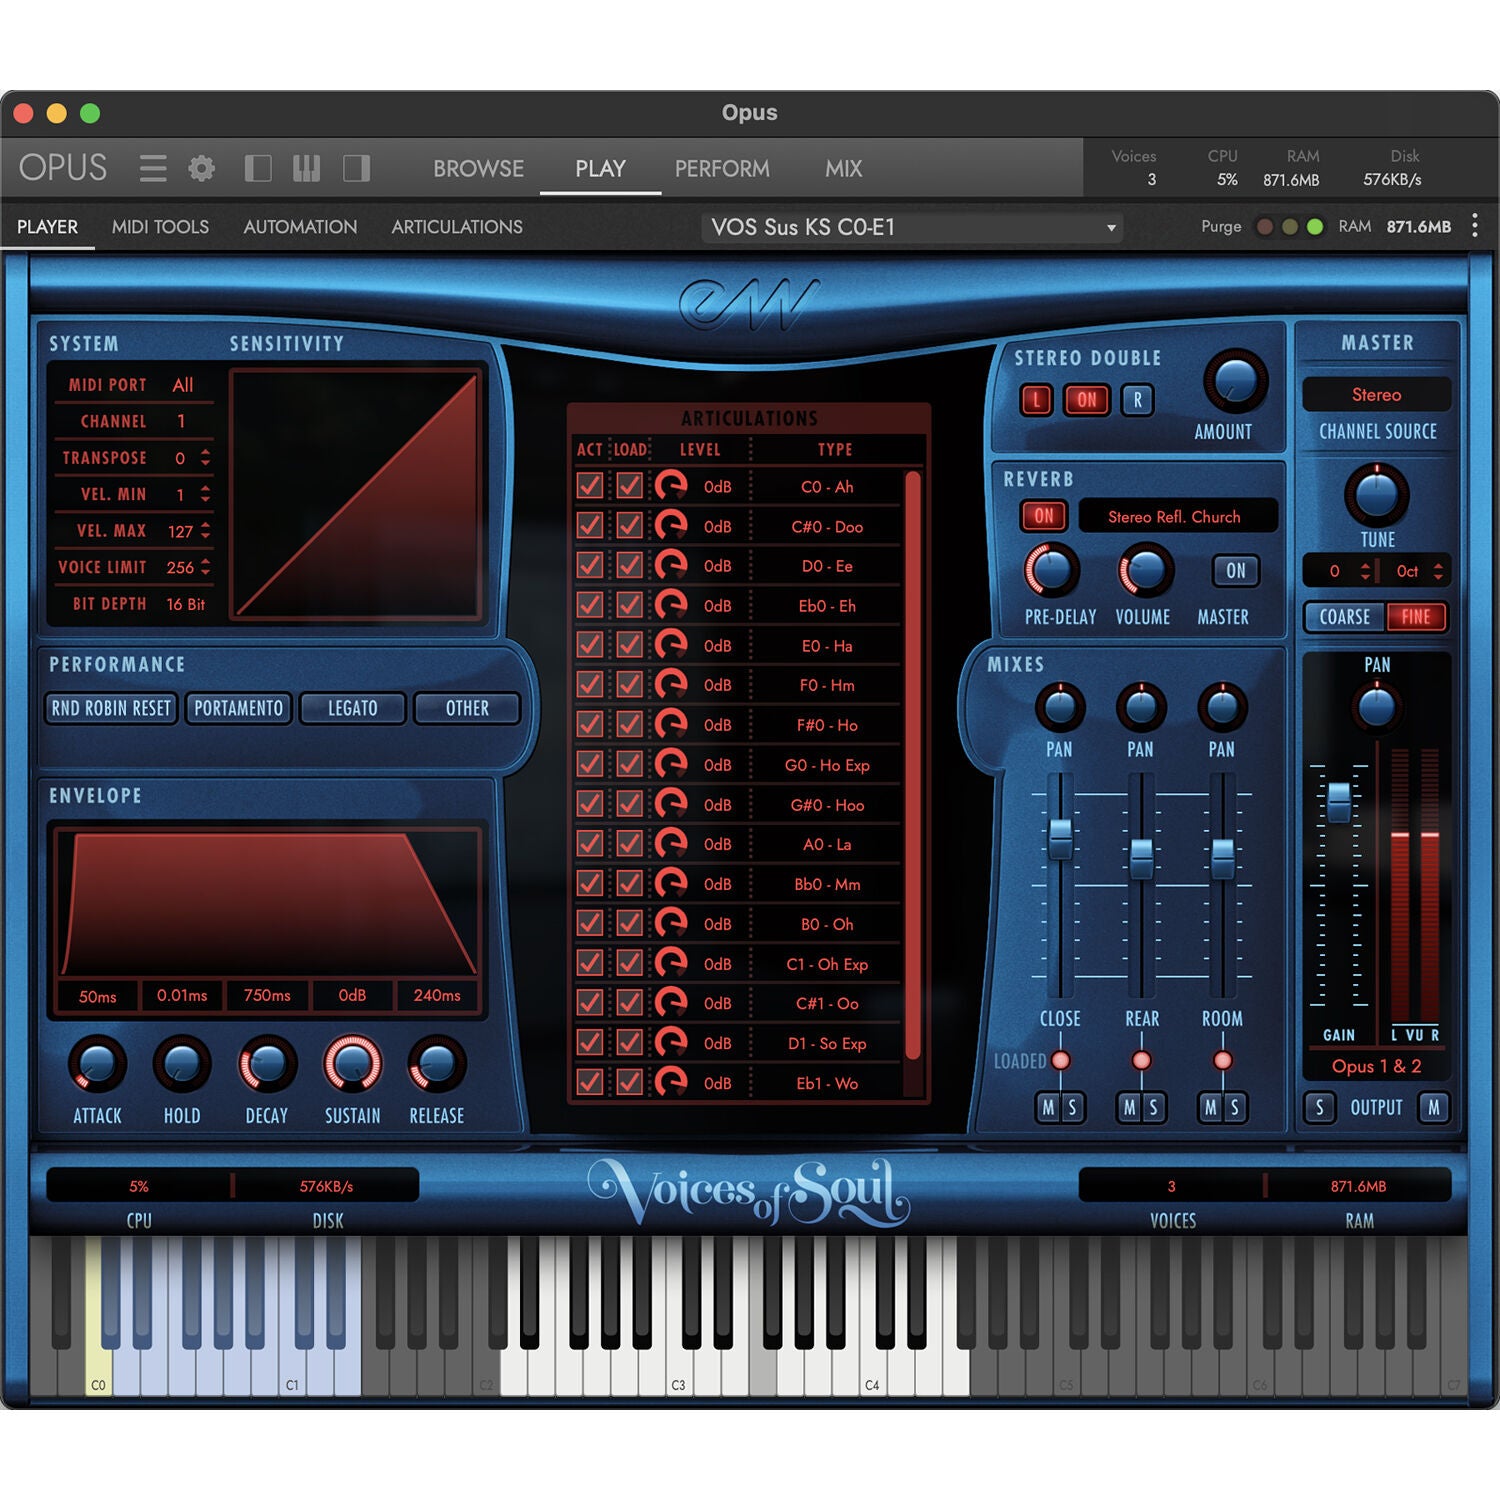The width and height of the screenshot is (1500, 1500).
Task: Toggle the right sidebar panel icon
Action: coord(356,168)
